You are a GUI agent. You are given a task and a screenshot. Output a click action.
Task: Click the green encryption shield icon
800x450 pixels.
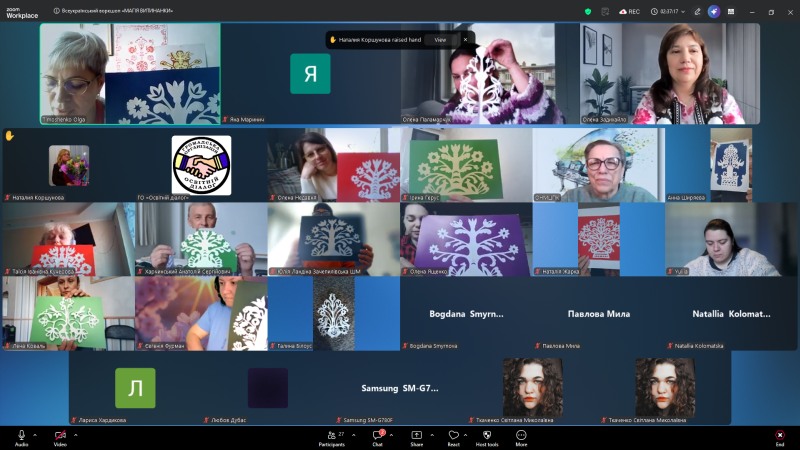click(x=588, y=11)
